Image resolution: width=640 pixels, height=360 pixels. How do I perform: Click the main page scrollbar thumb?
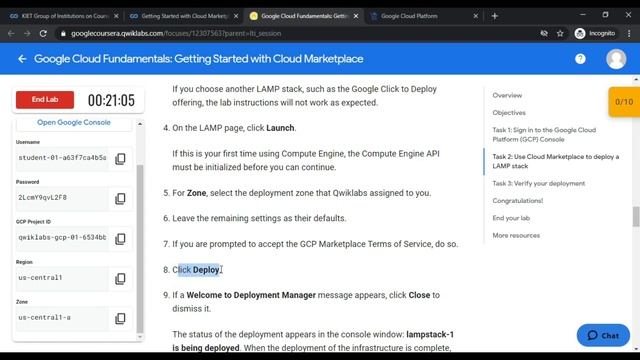(636, 216)
